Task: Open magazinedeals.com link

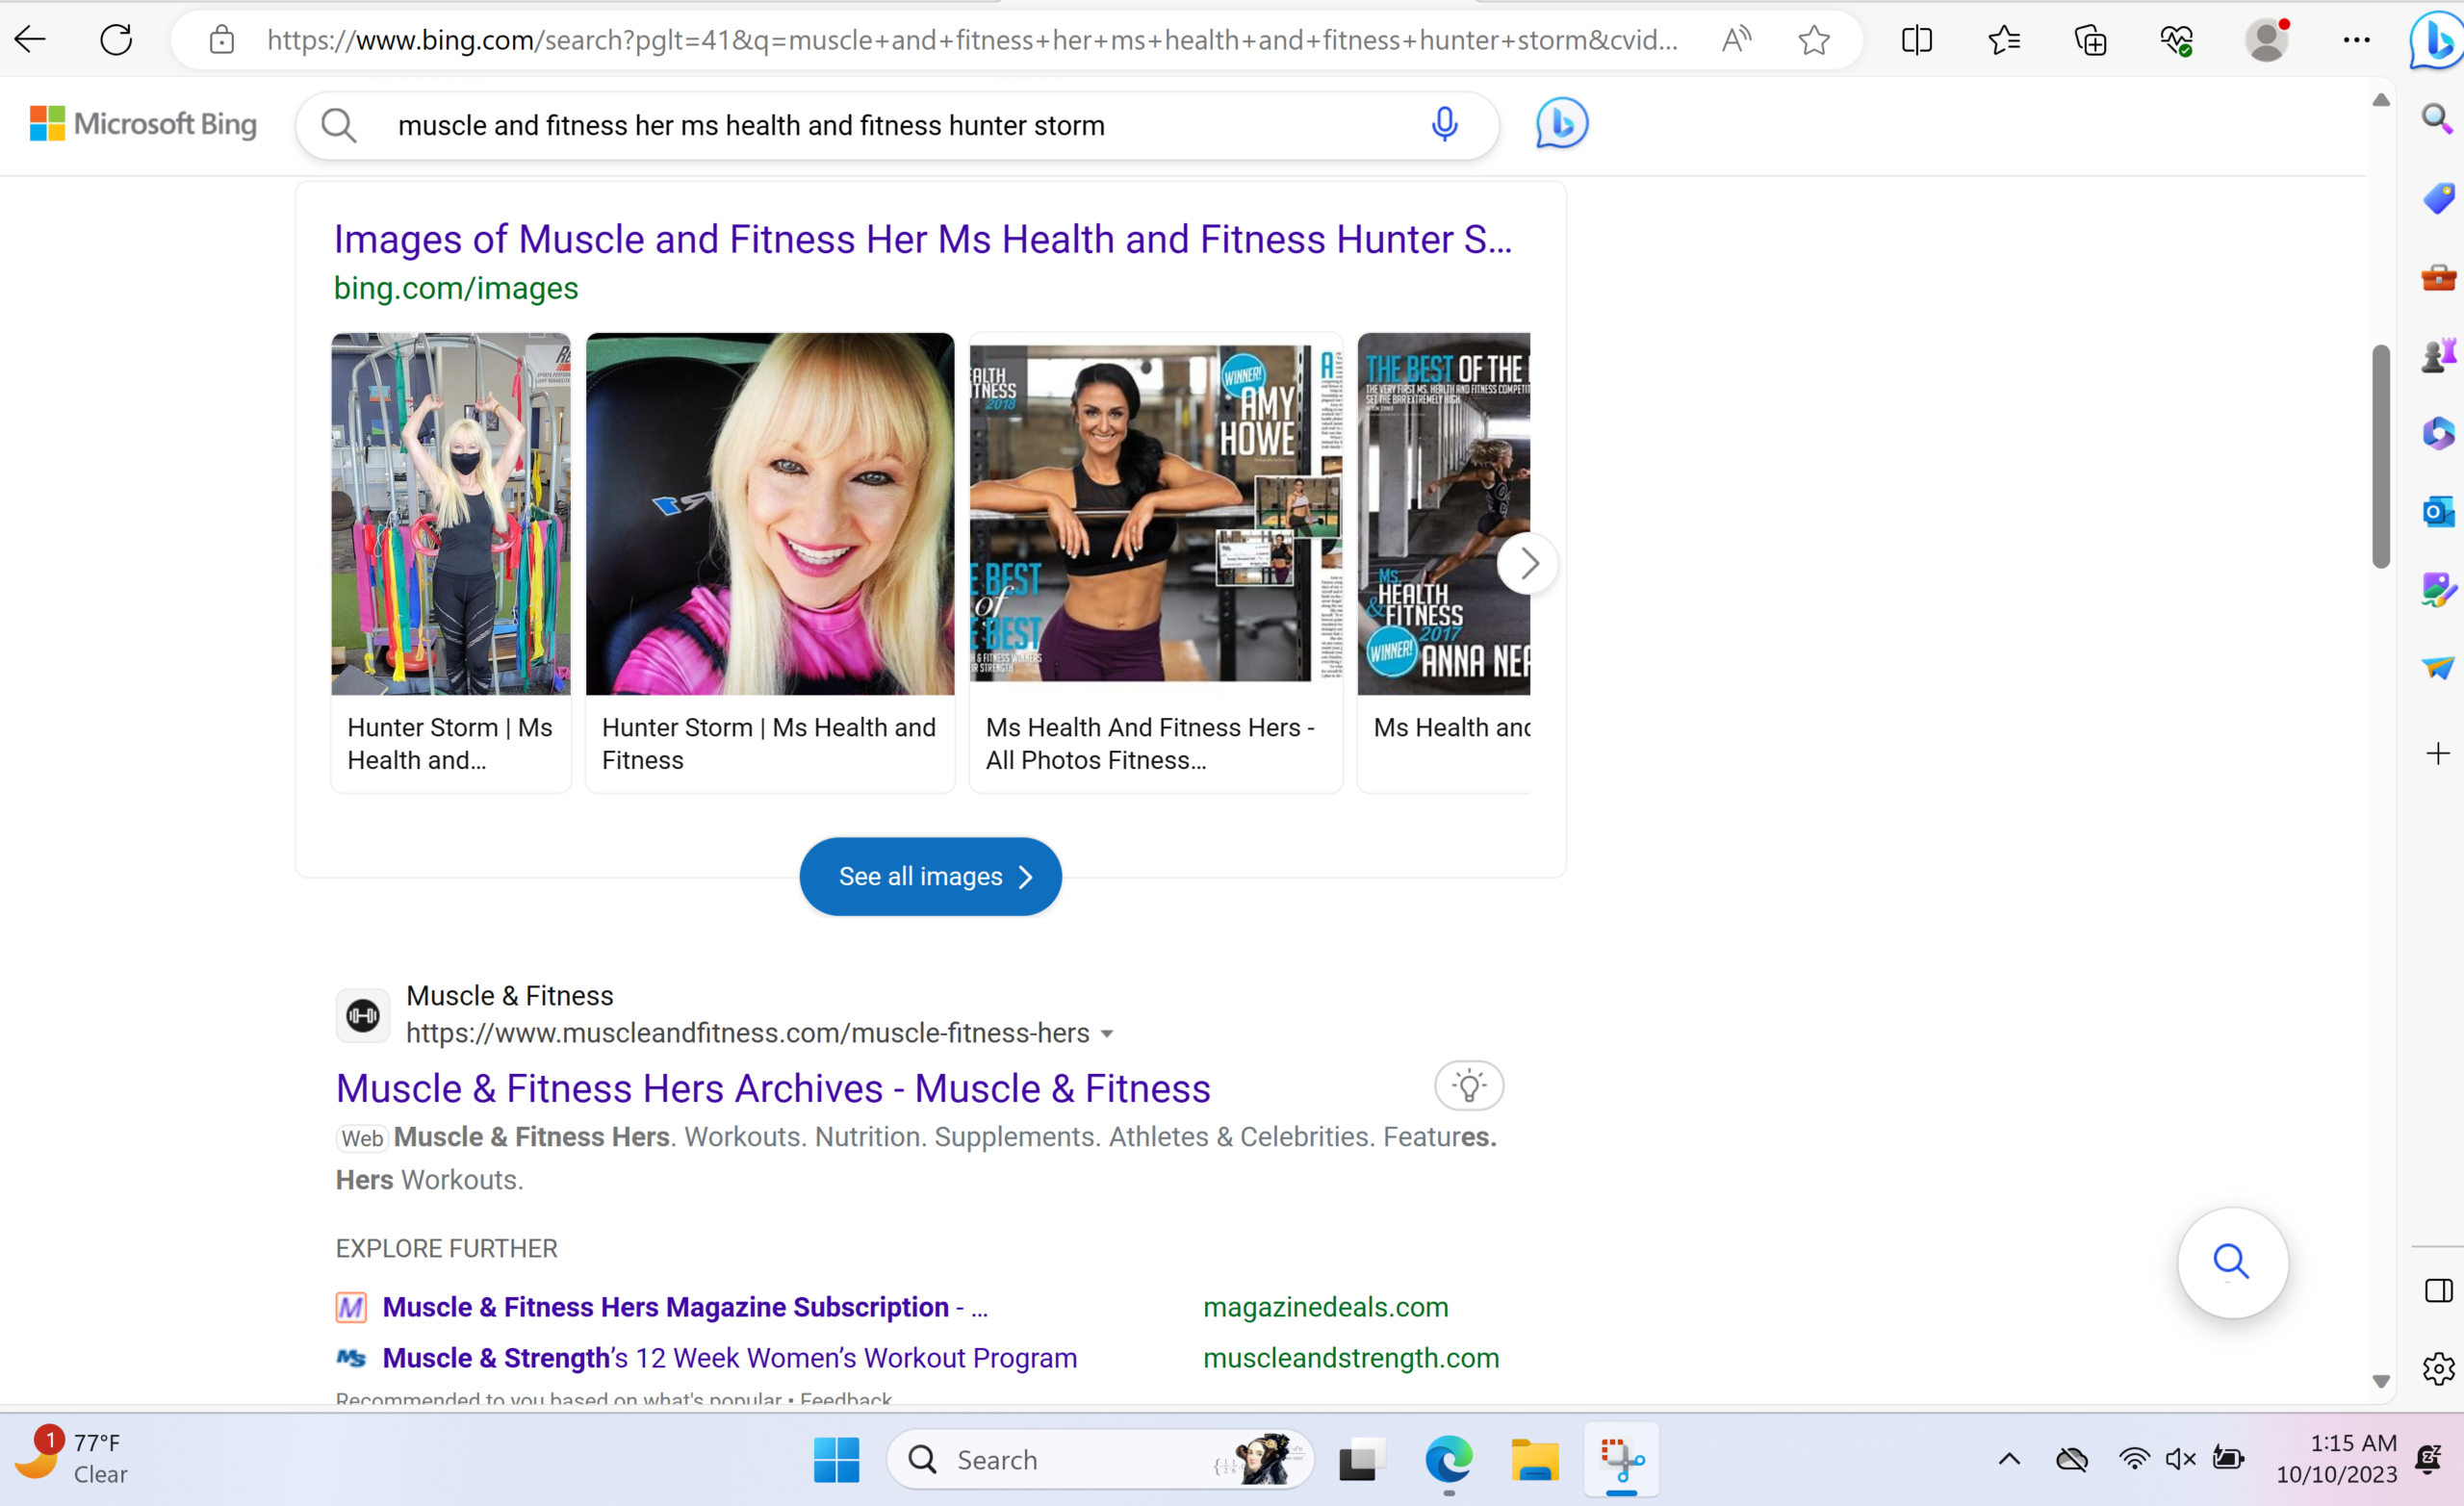Action: click(1325, 1307)
